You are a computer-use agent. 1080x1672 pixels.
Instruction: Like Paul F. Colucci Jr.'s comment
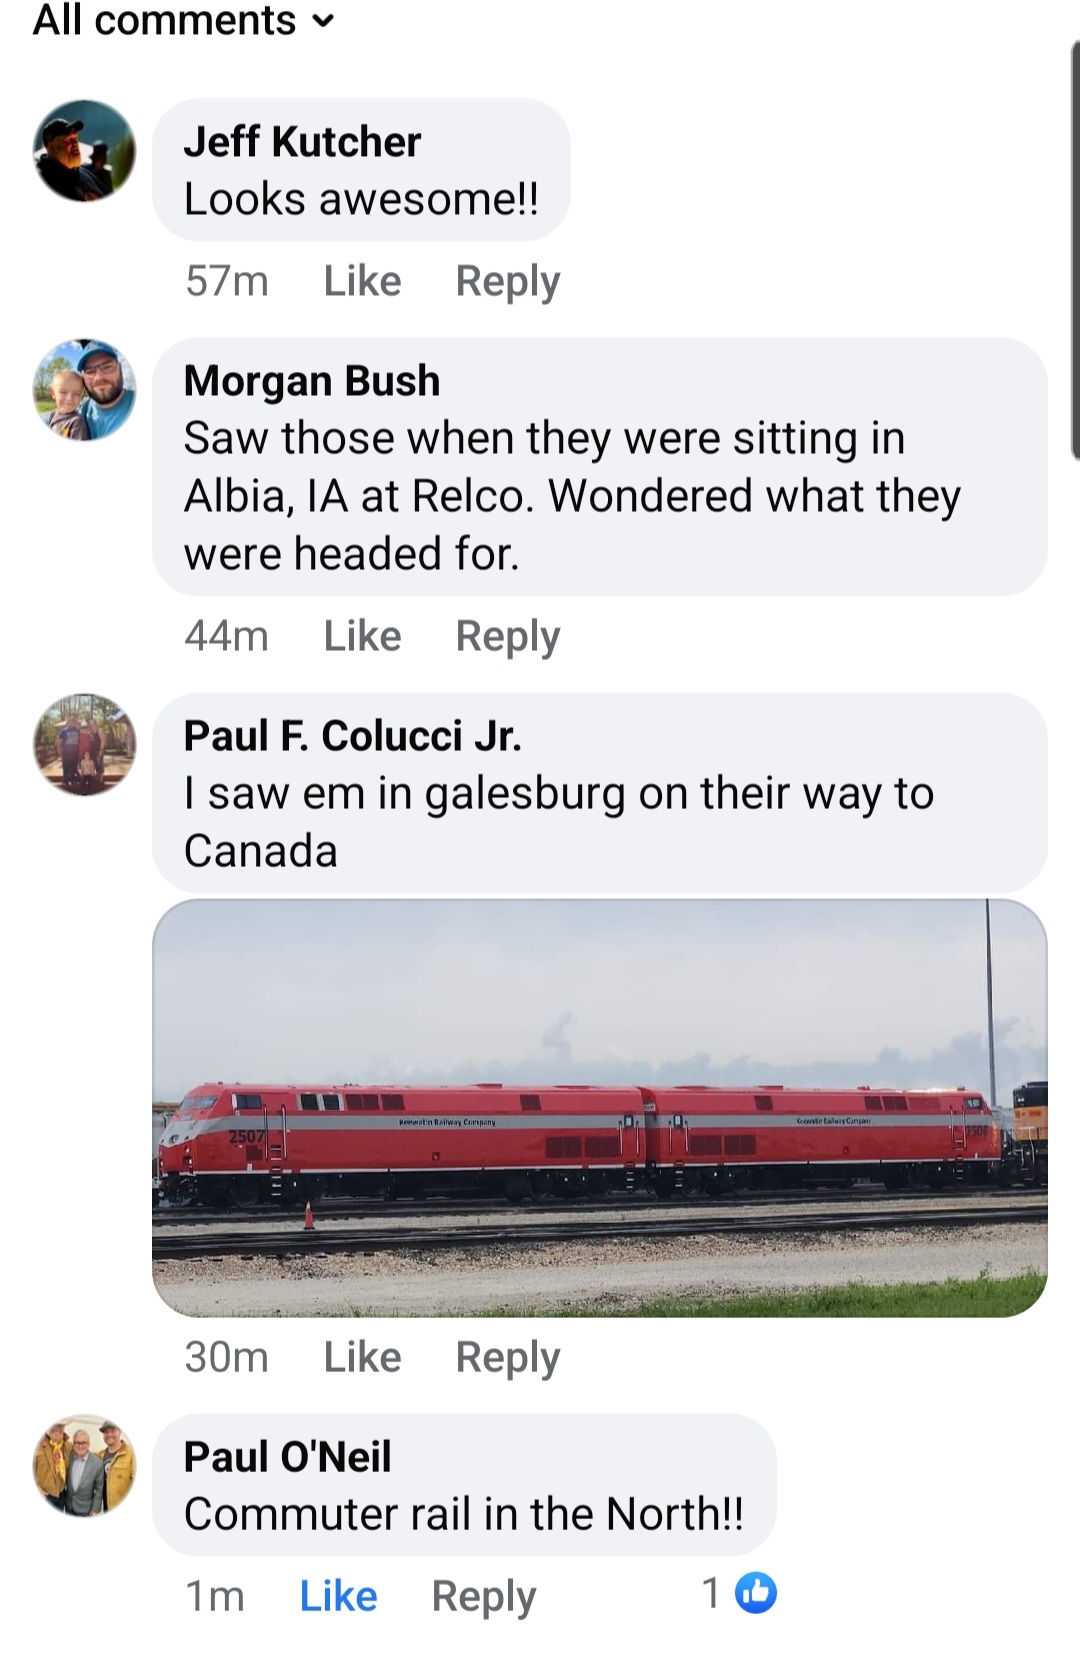[362, 1357]
